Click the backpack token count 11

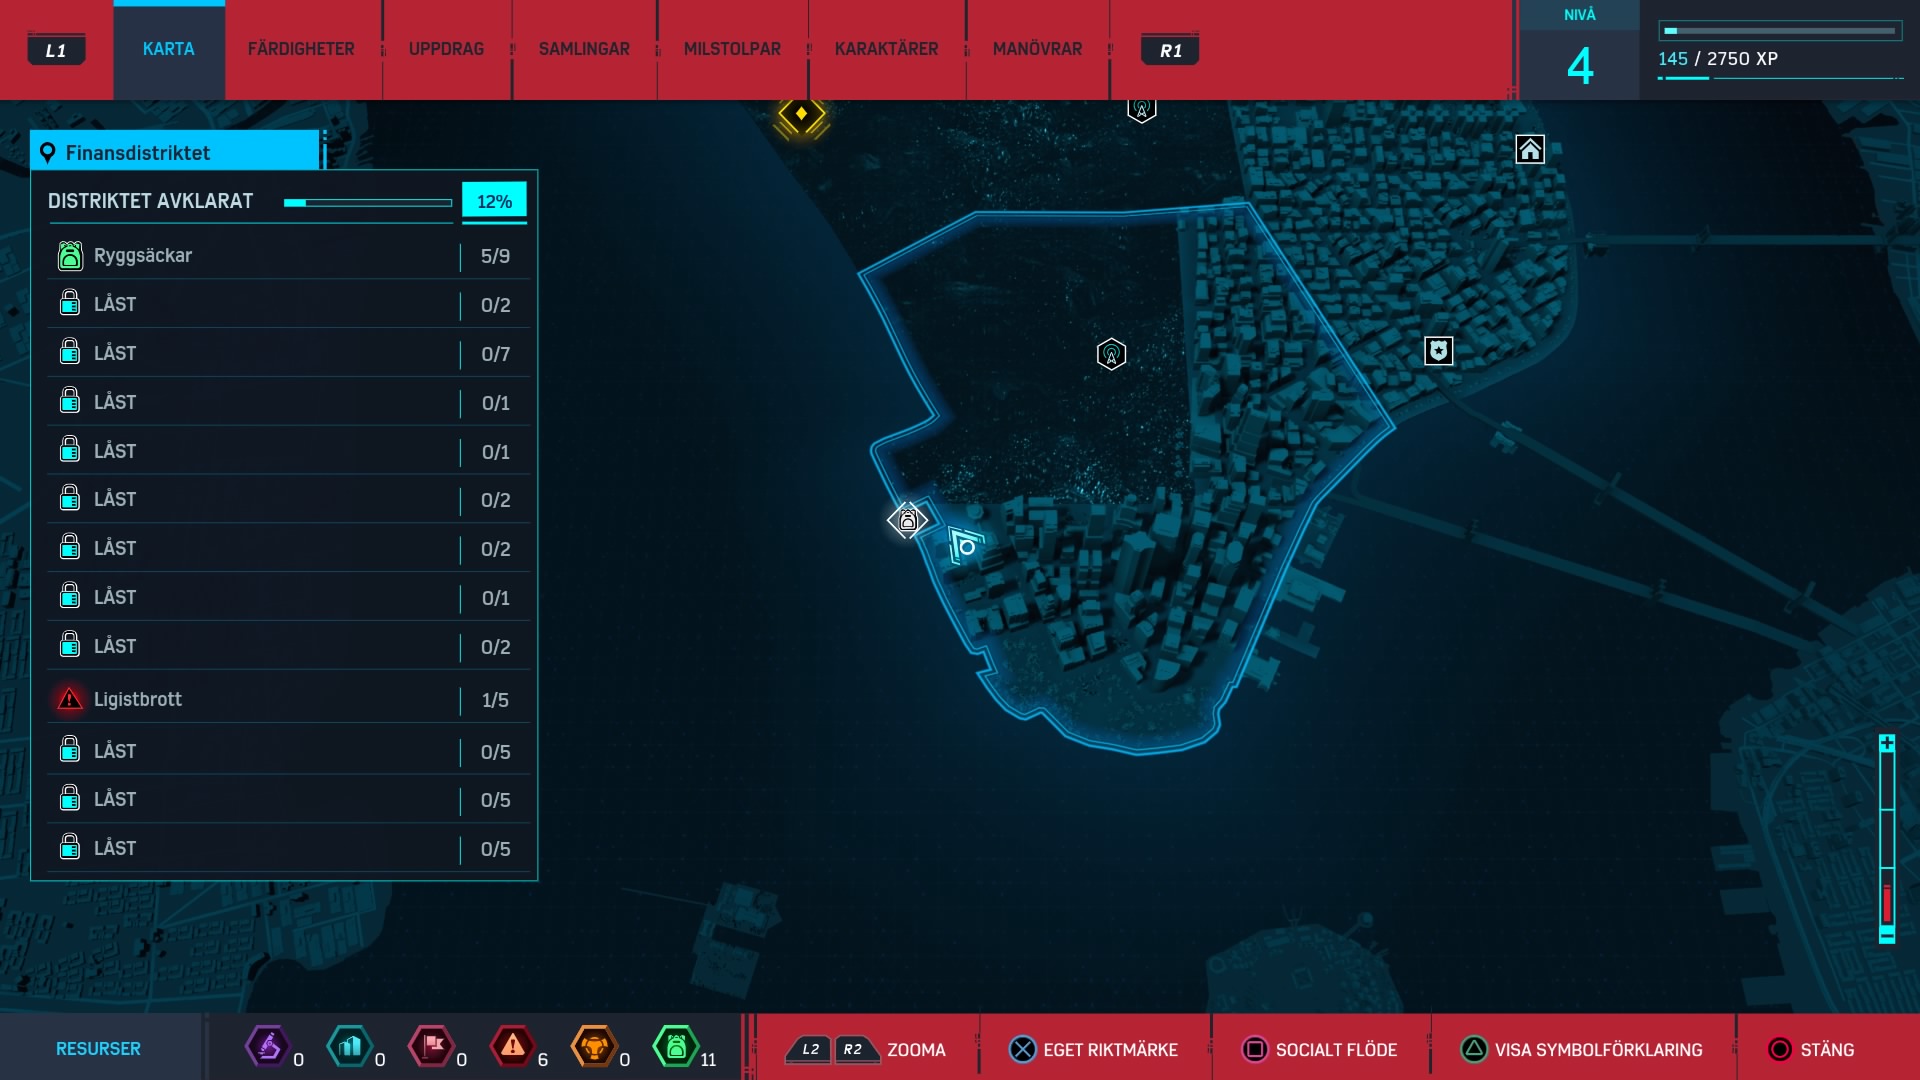pos(708,1060)
